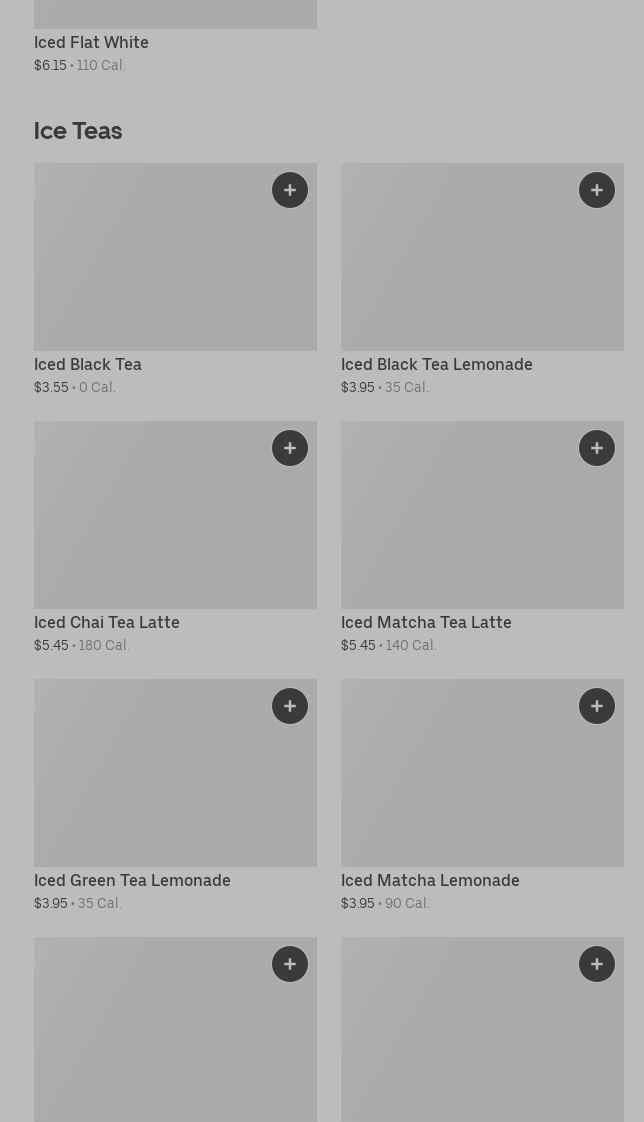View Iced Matcha Tea Latte image
Image resolution: width=644 pixels, height=1122 pixels.
pos(482,515)
